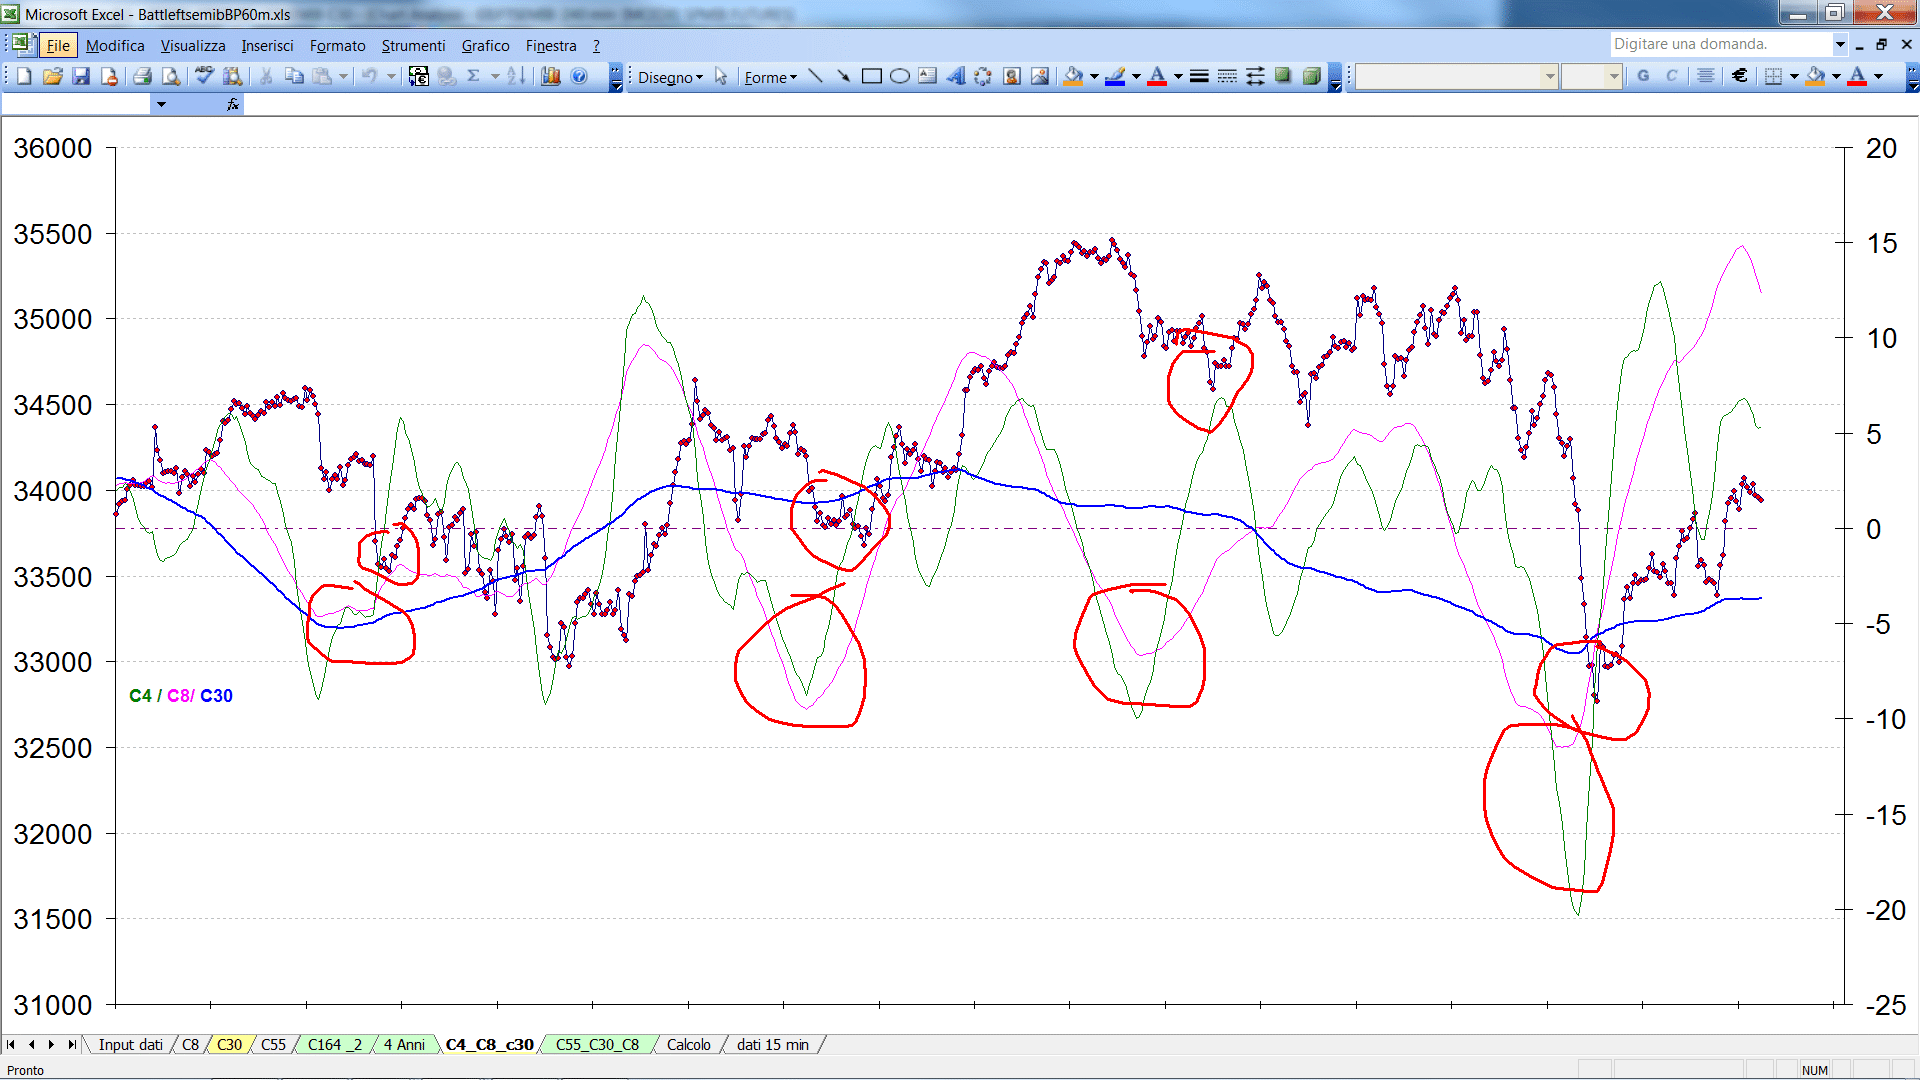Toggle Italic (C) formatting

tap(1671, 76)
